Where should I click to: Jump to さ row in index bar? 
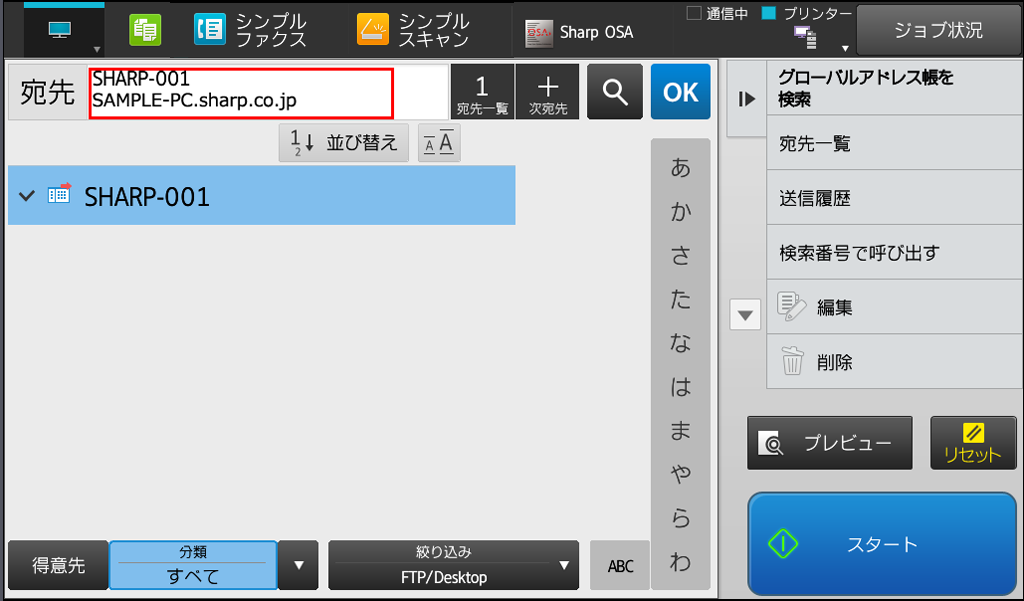(x=680, y=255)
